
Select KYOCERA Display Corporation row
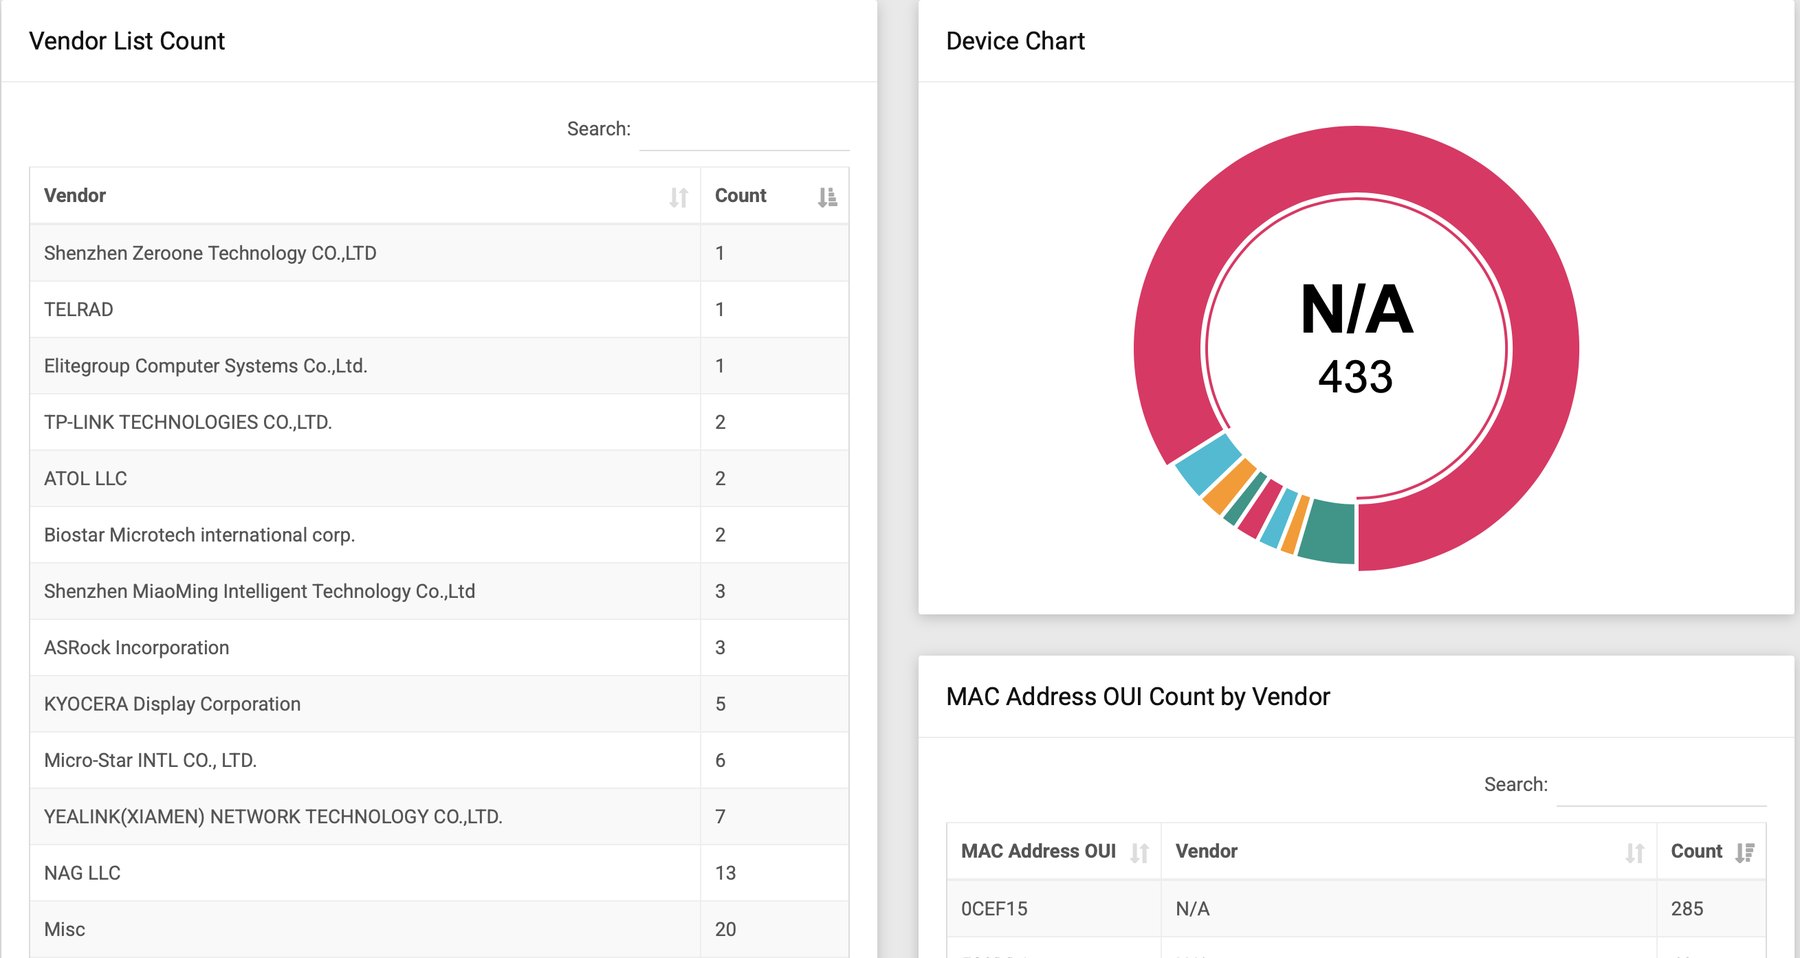[x=439, y=704]
